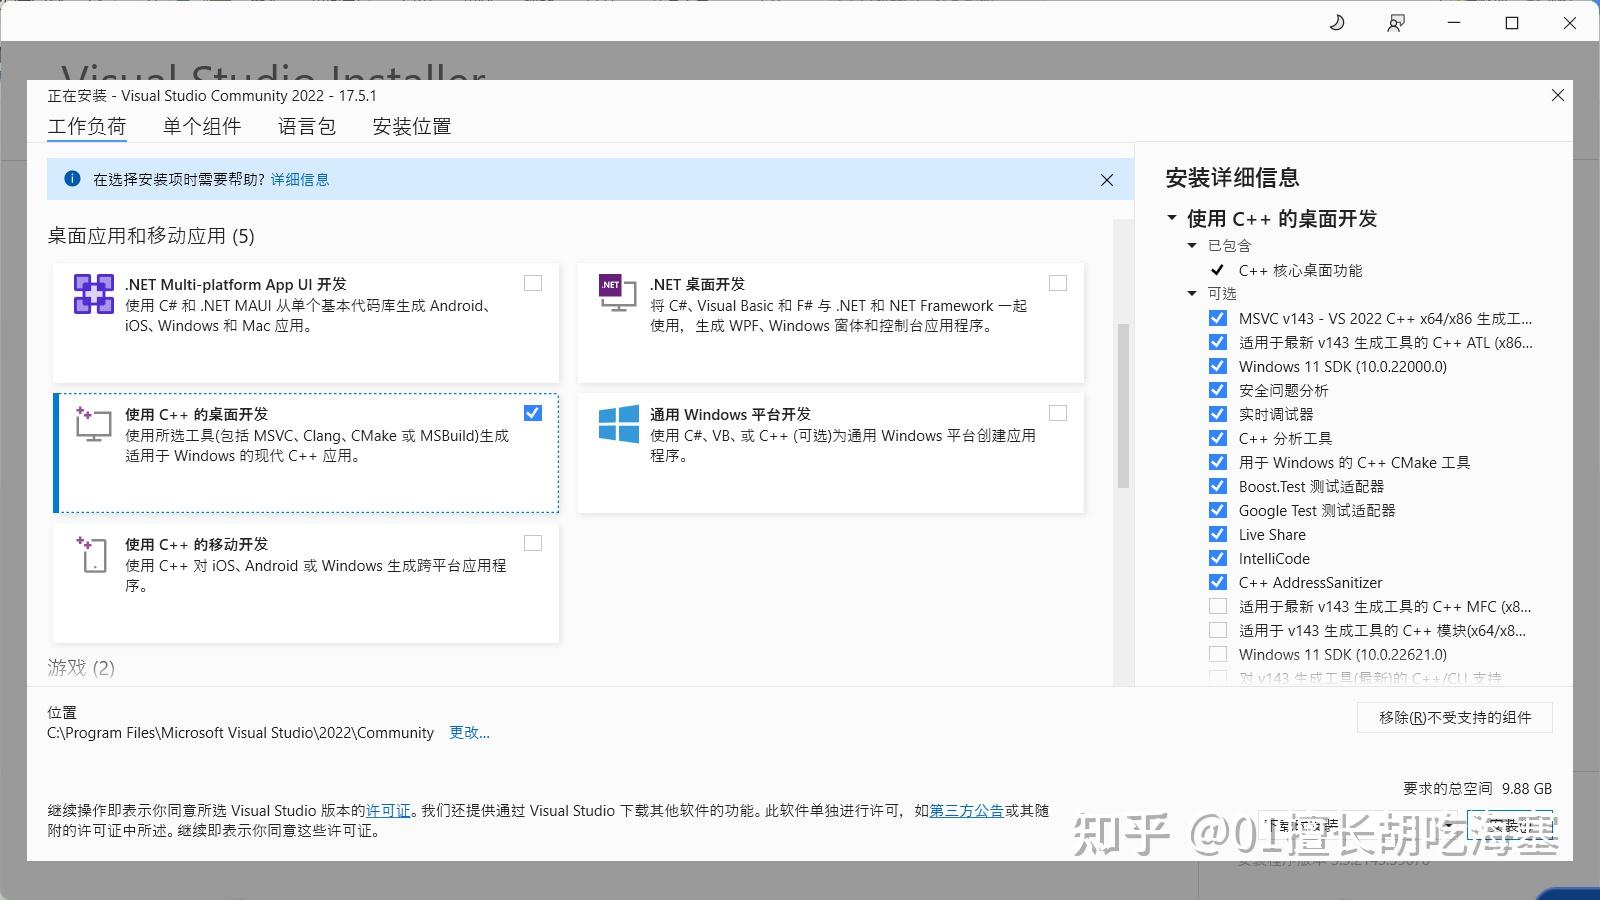Screen dimensions: 1600x900
Task: Uncheck 实时调试器 component
Action: [x=1217, y=414]
